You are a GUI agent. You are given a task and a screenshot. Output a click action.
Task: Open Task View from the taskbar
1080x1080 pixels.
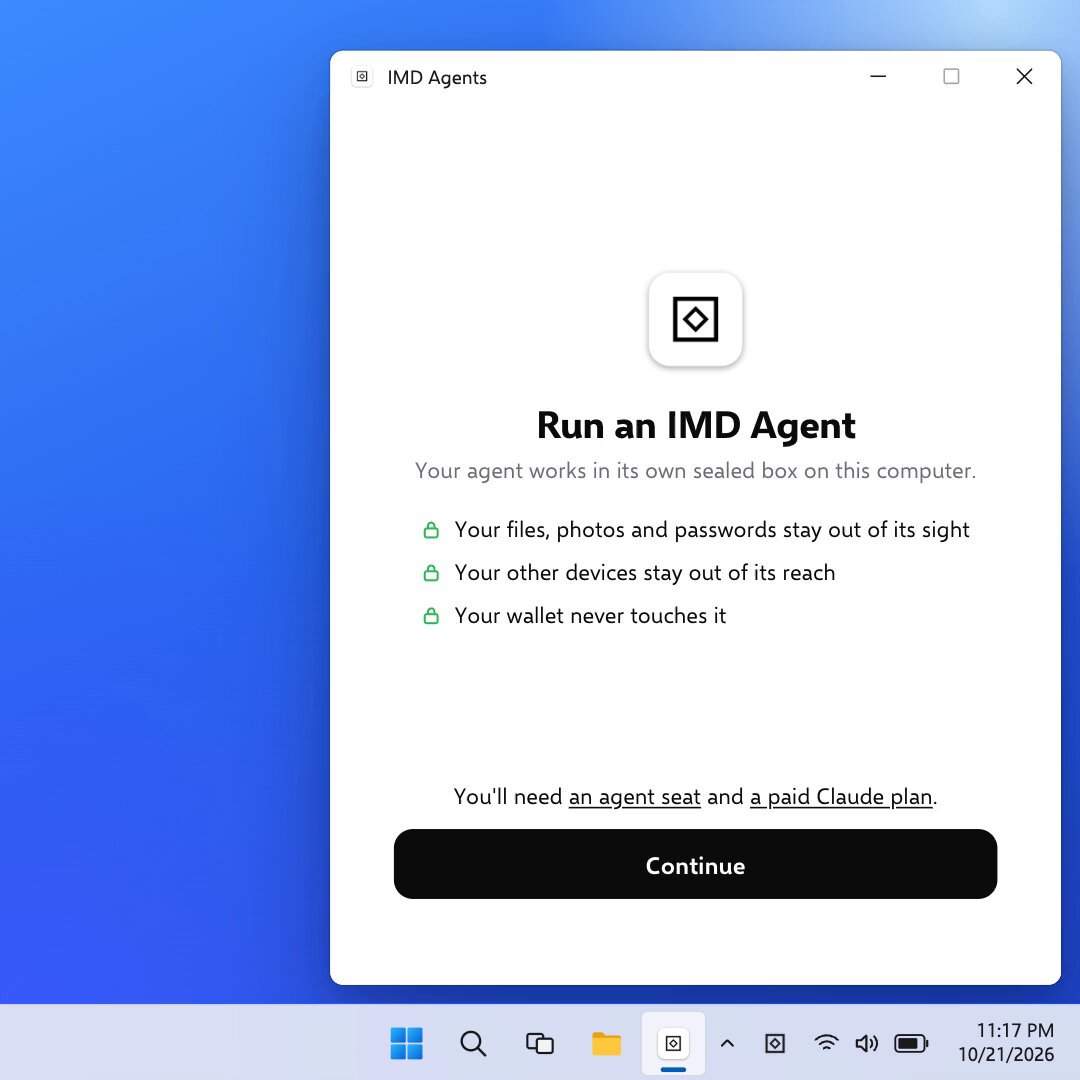[x=539, y=1043]
